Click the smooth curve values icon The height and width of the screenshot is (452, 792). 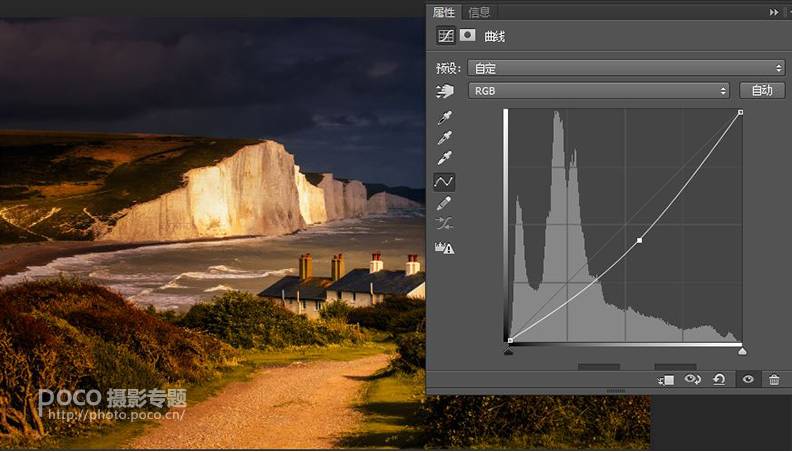(444, 223)
